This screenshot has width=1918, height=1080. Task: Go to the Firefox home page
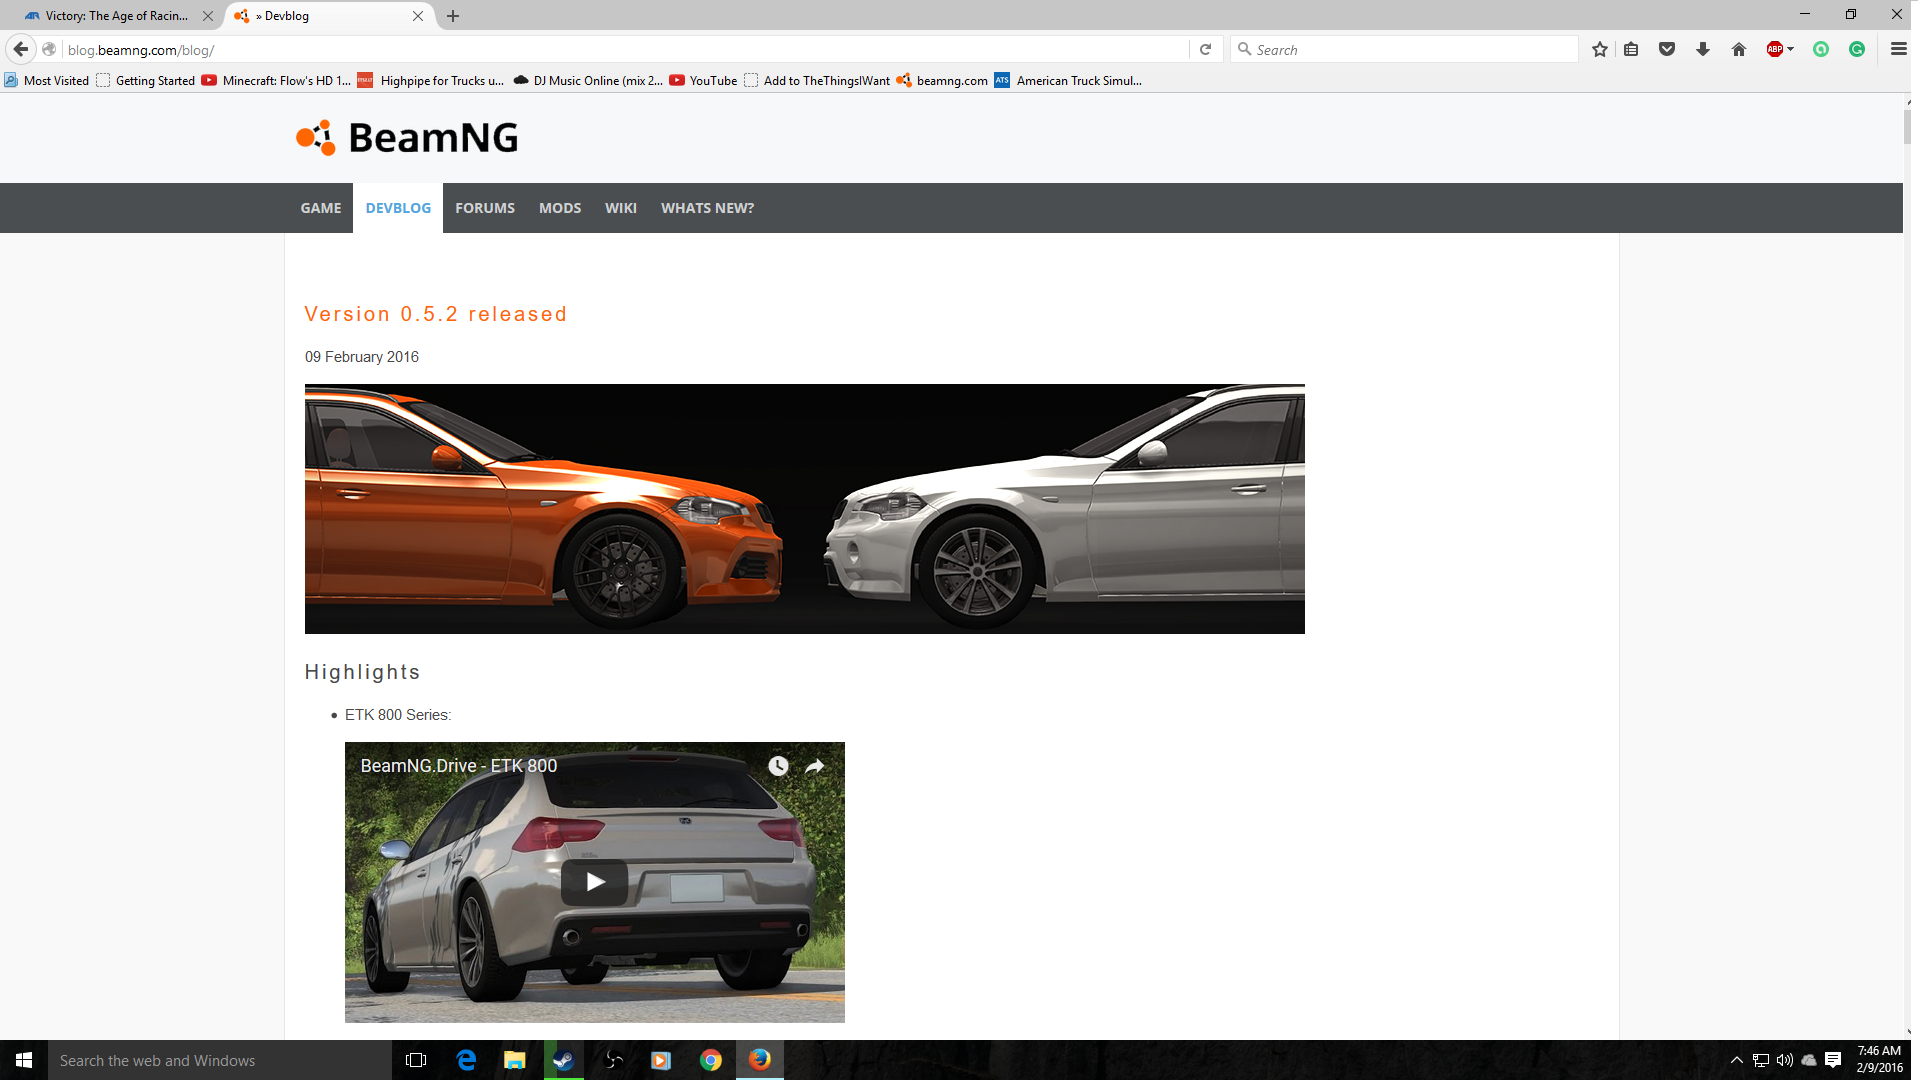1739,49
